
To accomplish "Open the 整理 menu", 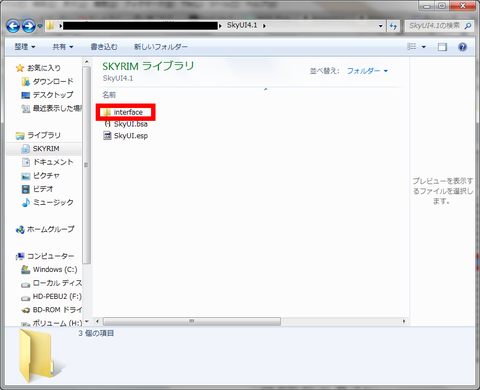I will (25, 47).
